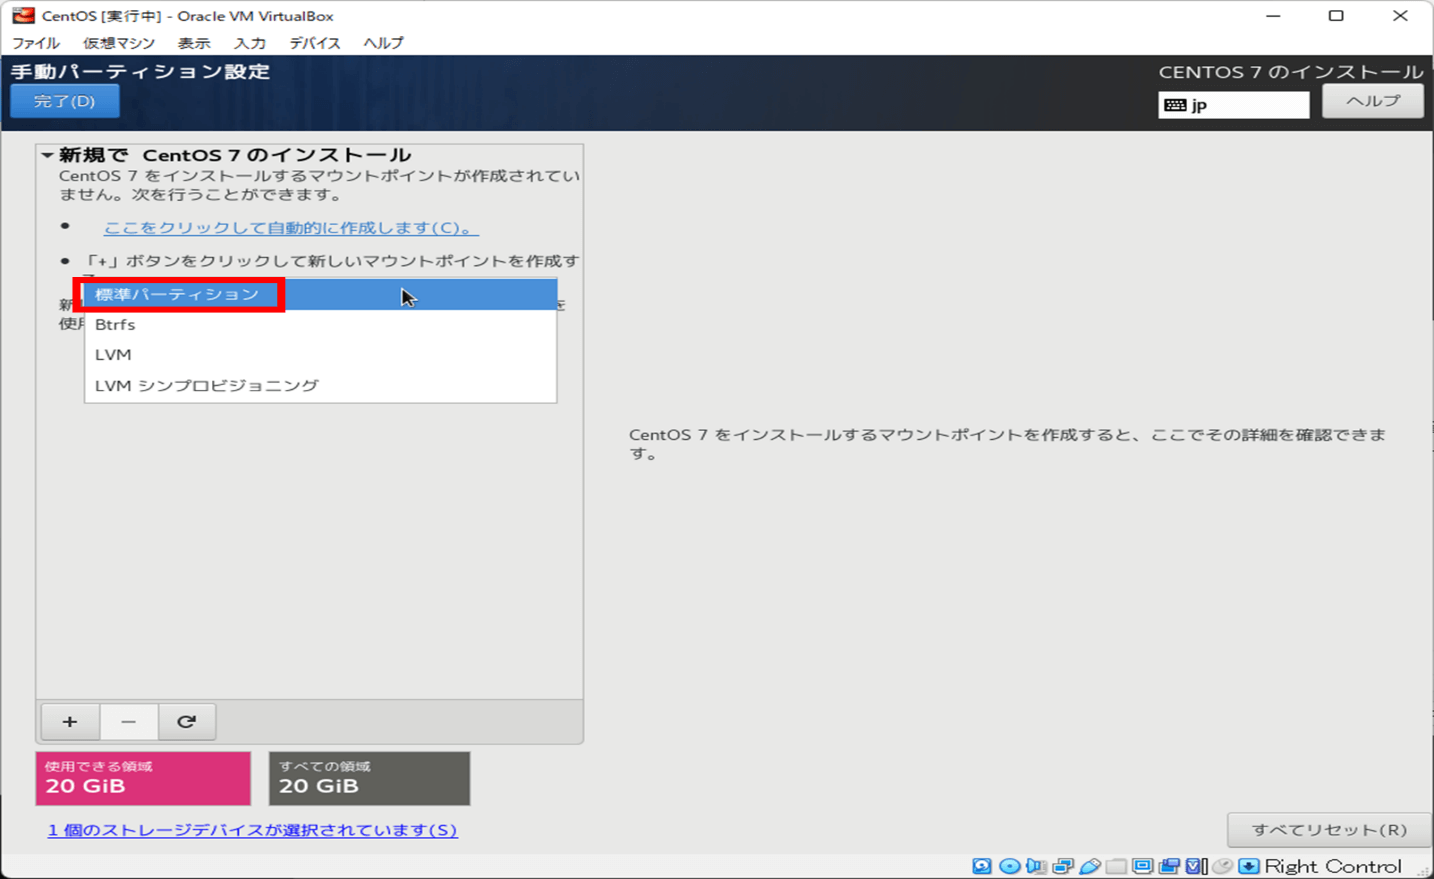Click the keyboard layout icon beside jp
Viewport: 1434px width, 879px height.
click(1175, 105)
